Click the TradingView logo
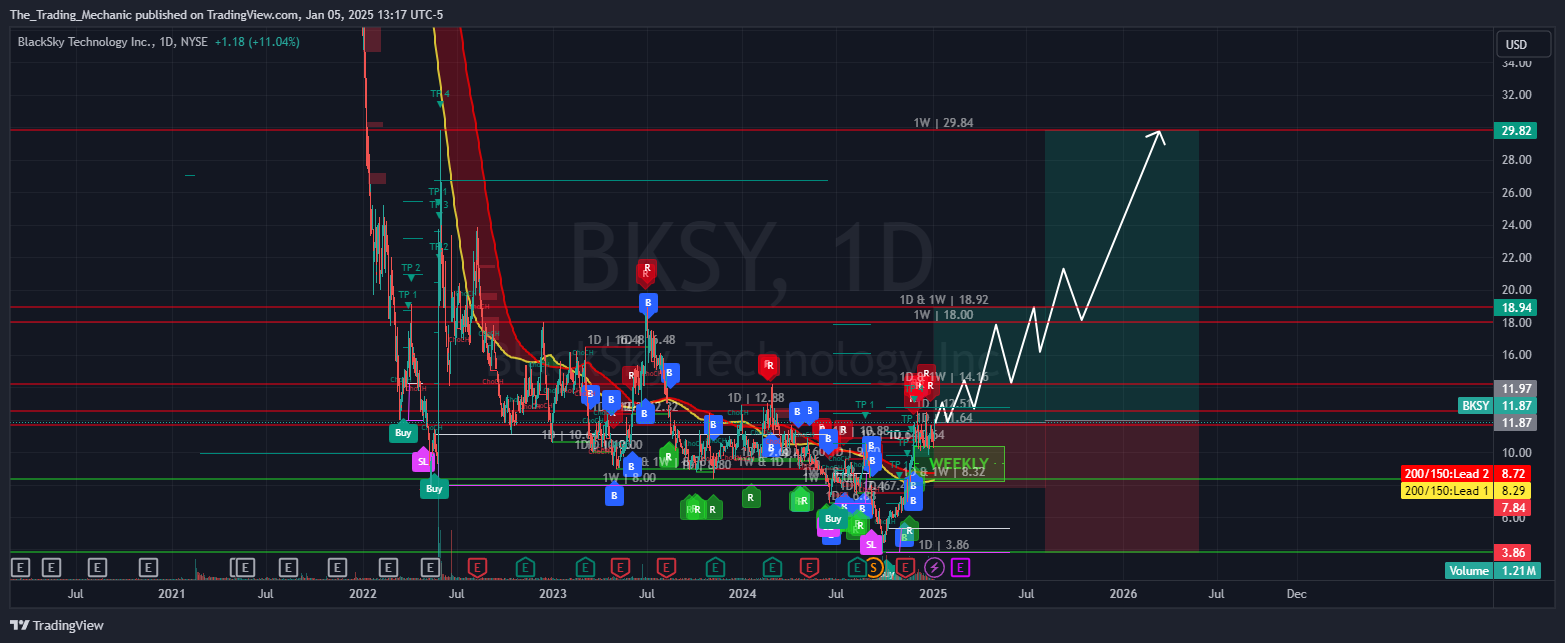 57,625
